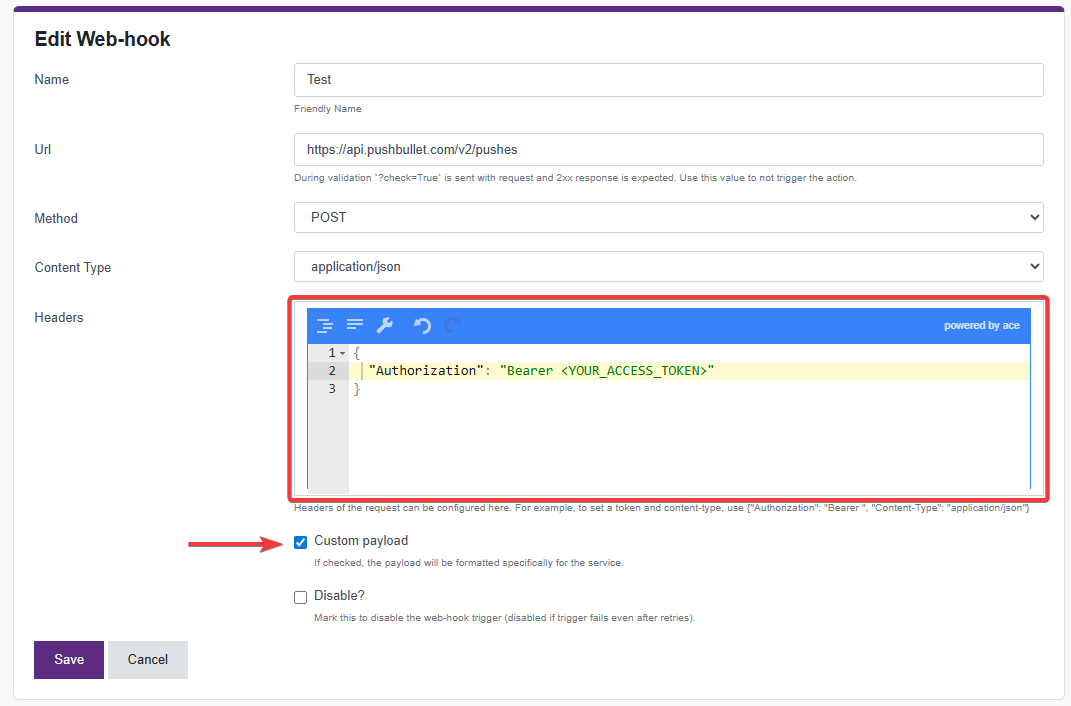
Task: Click the wrench repair icon in editor
Action: [385, 325]
